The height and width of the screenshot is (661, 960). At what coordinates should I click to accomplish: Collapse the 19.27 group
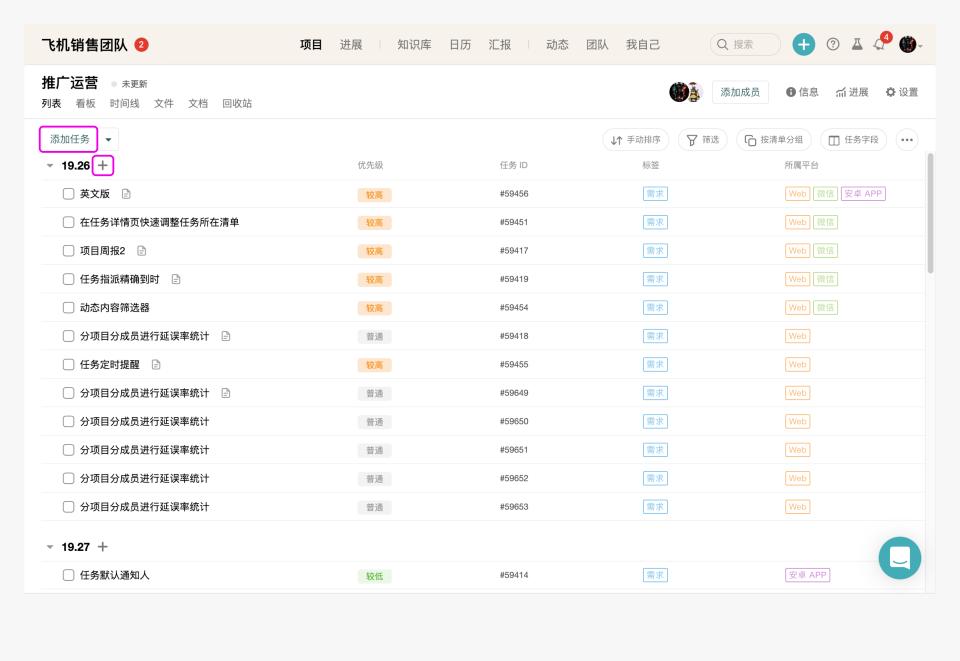(50, 547)
